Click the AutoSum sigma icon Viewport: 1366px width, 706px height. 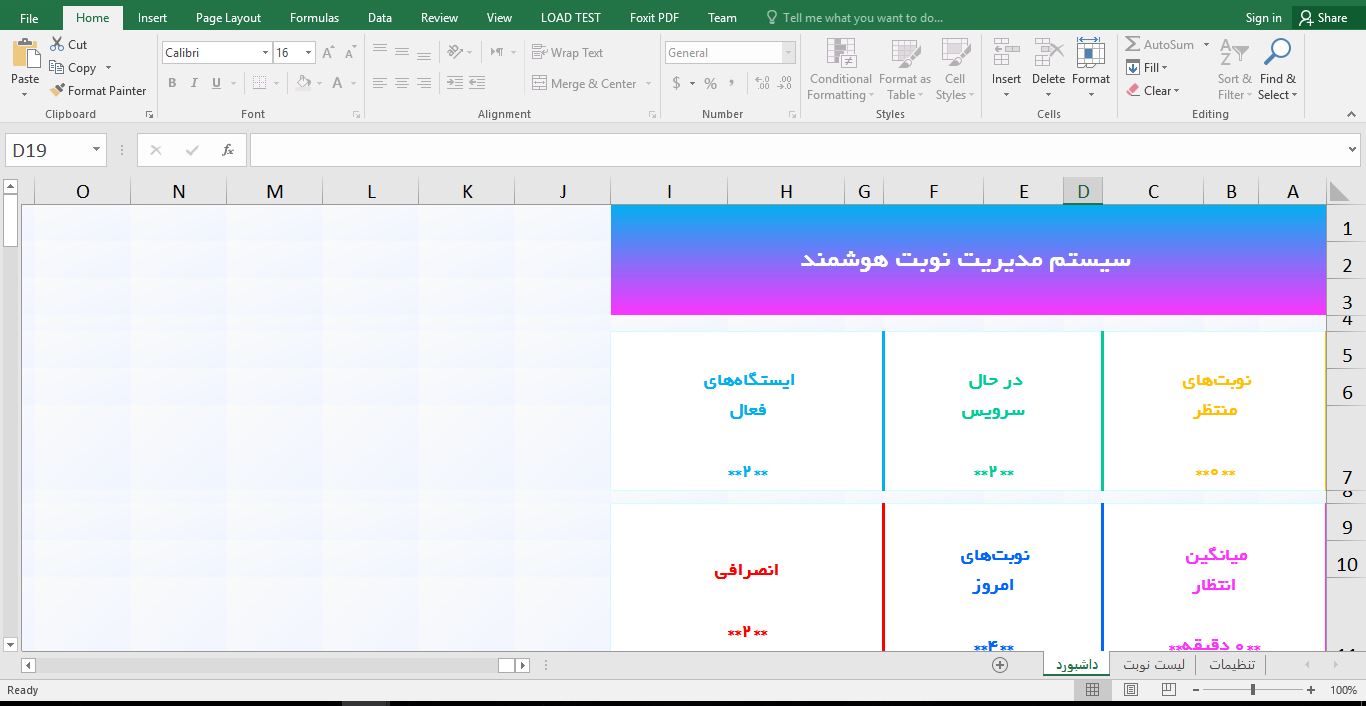coord(1133,45)
